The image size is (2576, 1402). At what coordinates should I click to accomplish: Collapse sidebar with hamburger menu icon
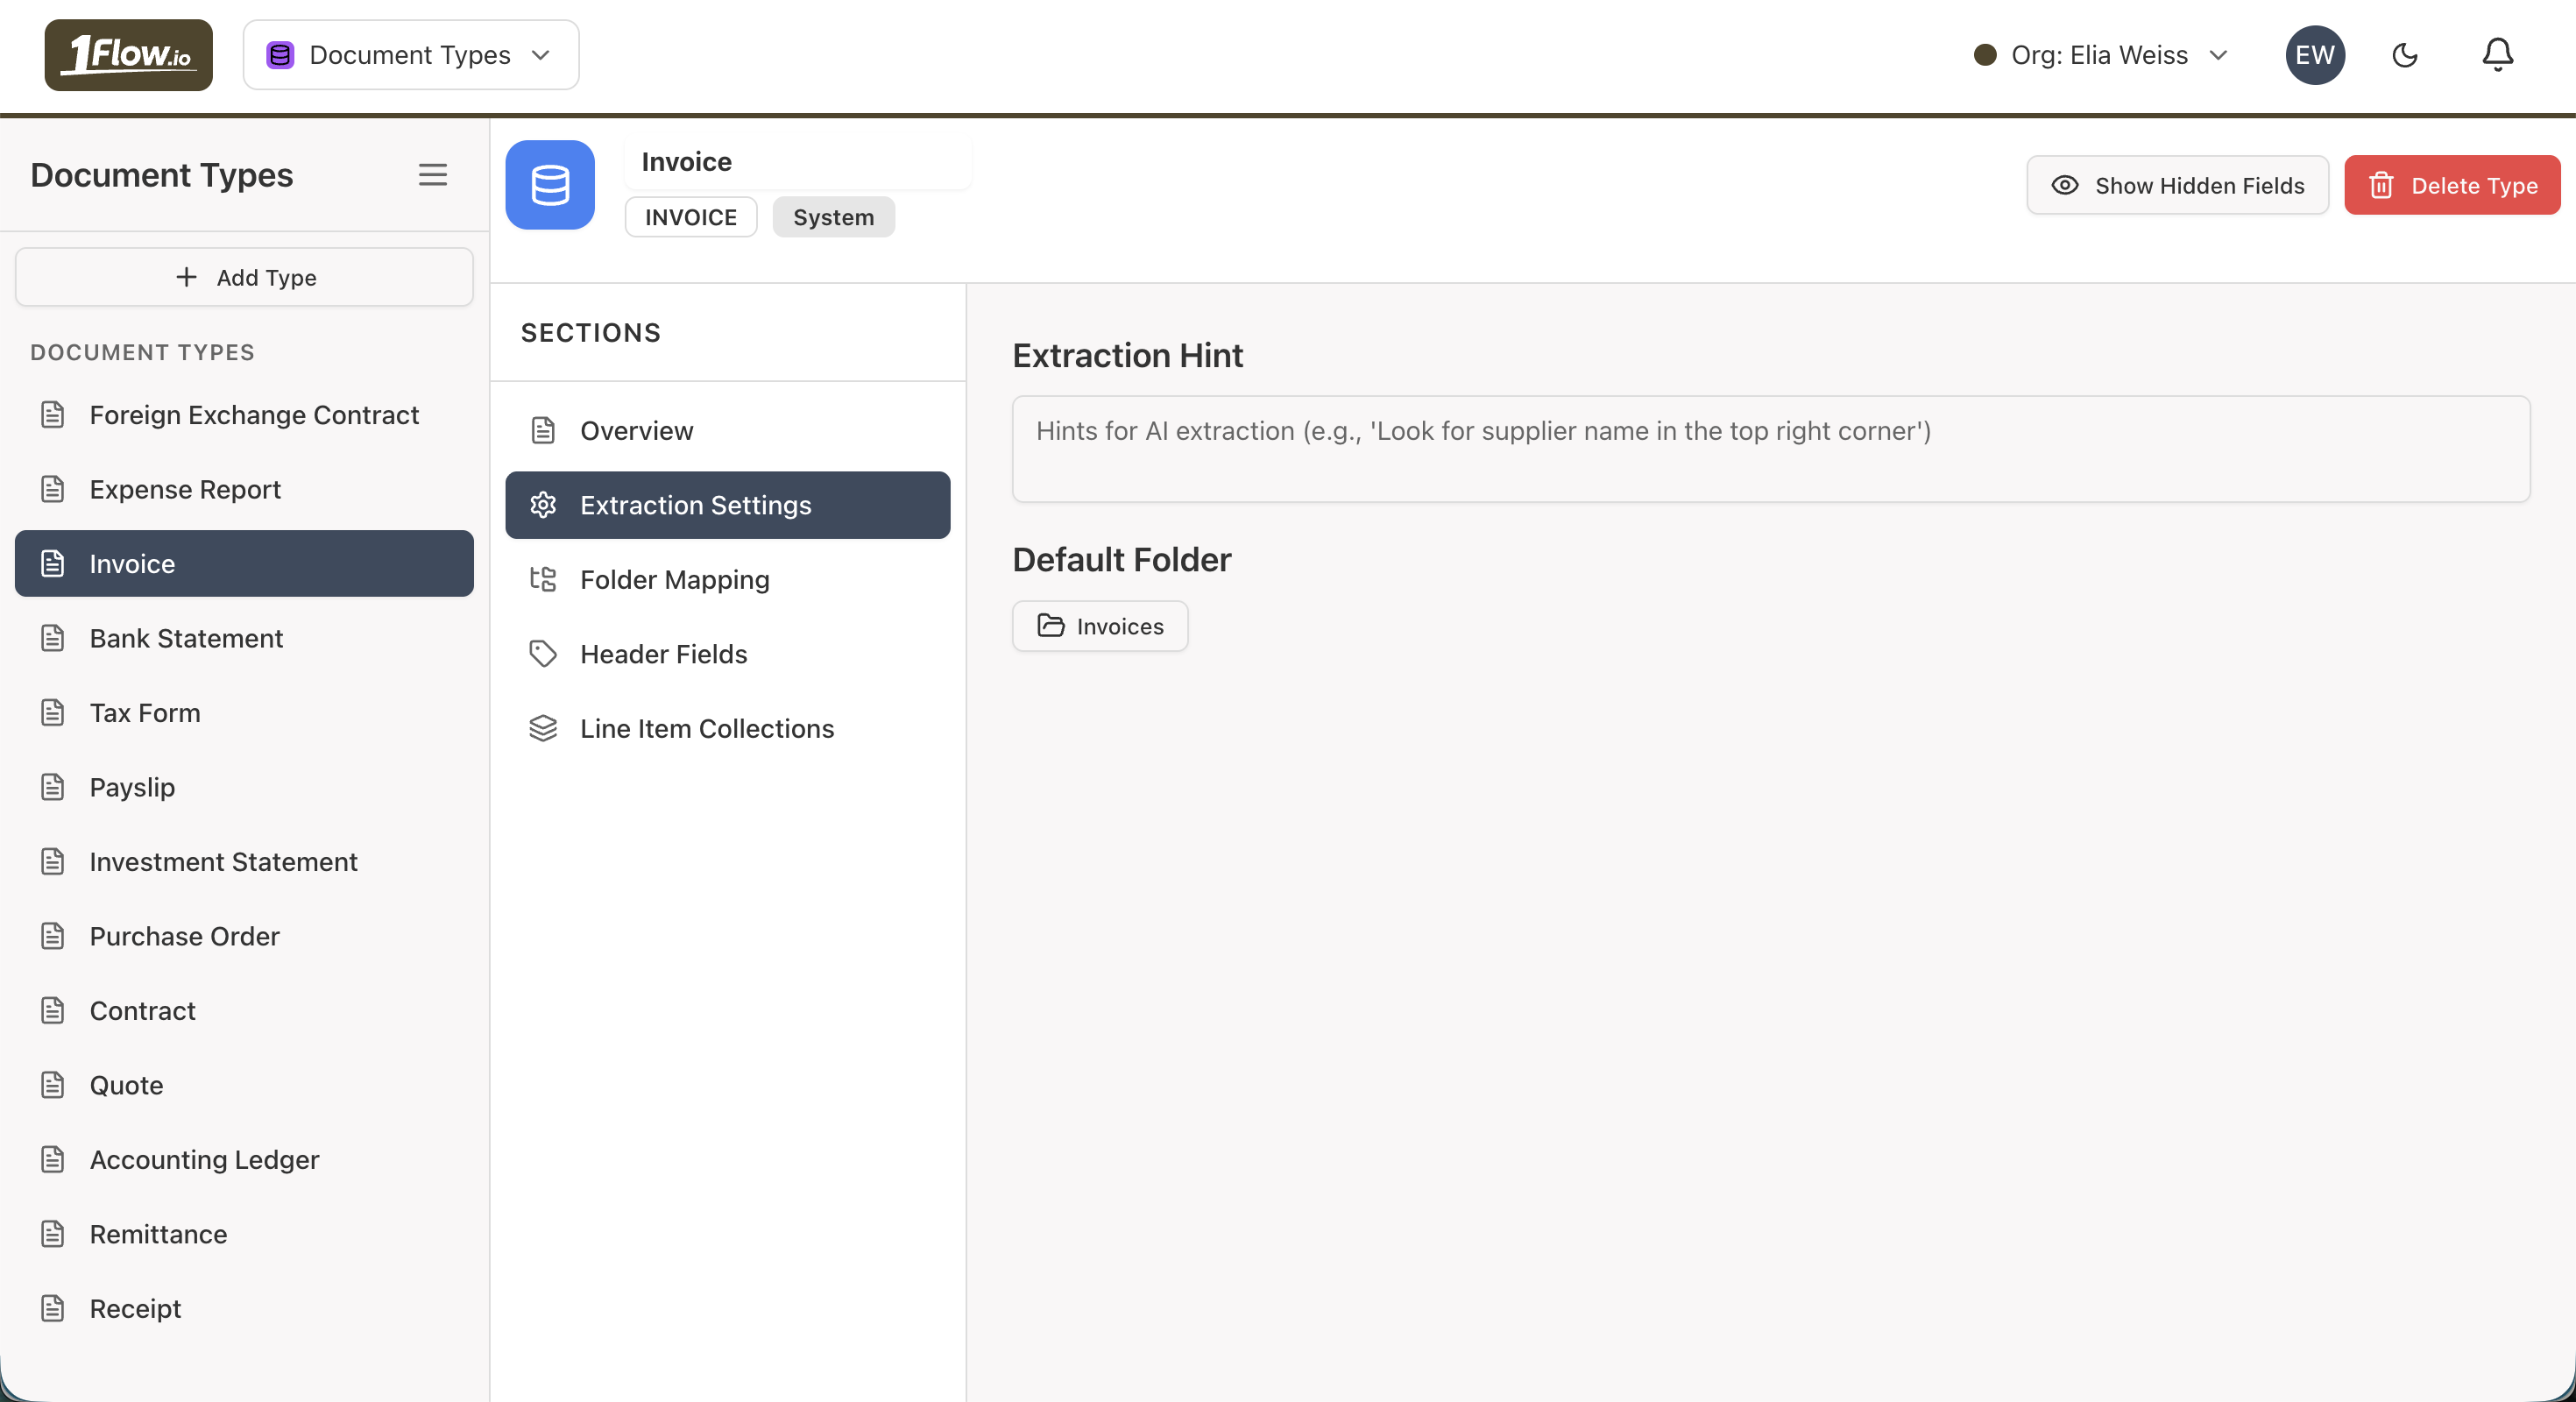(432, 175)
